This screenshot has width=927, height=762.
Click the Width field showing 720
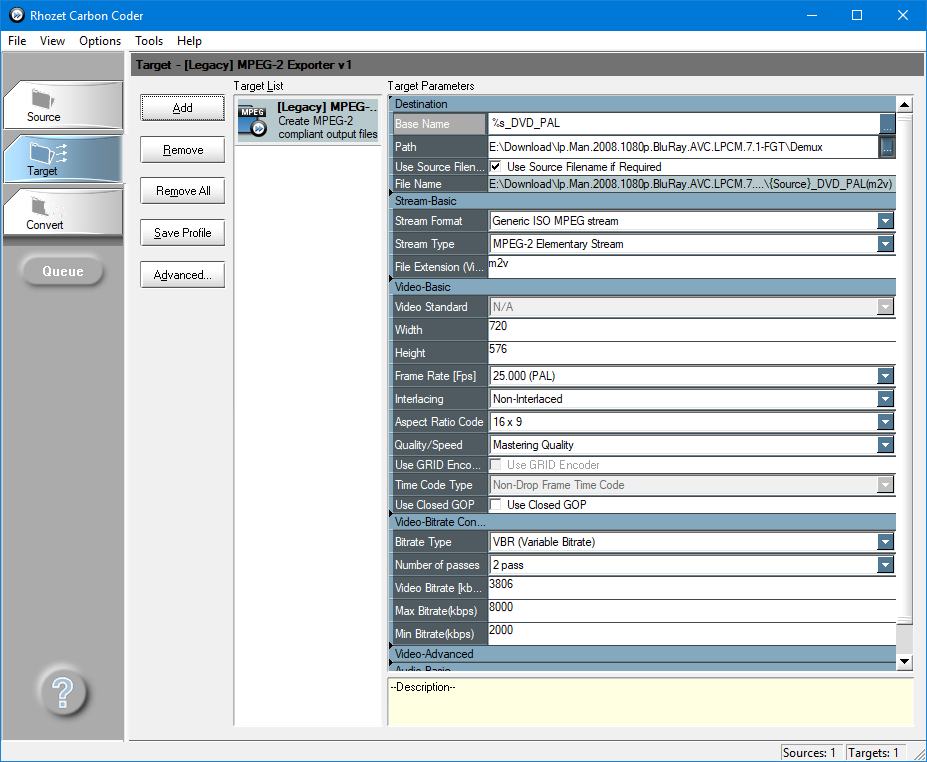pos(692,329)
